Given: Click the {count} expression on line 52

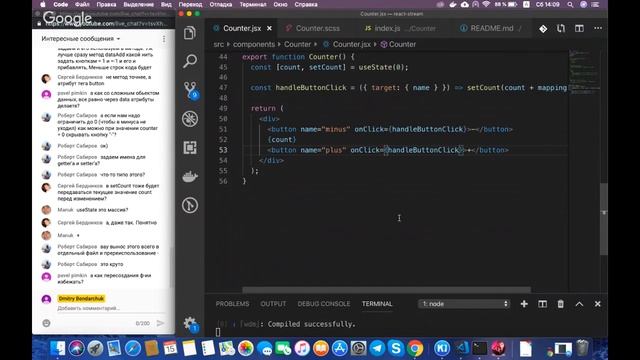Looking at the screenshot, I should coord(282,140).
